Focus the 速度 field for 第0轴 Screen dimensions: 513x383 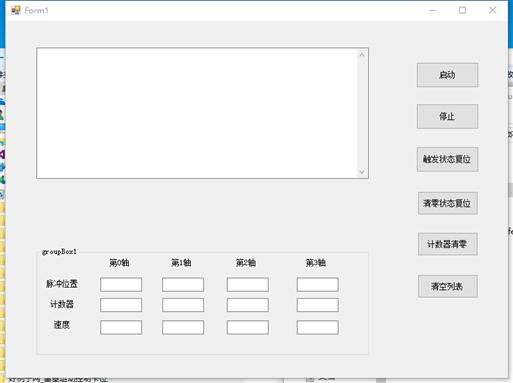(121, 327)
